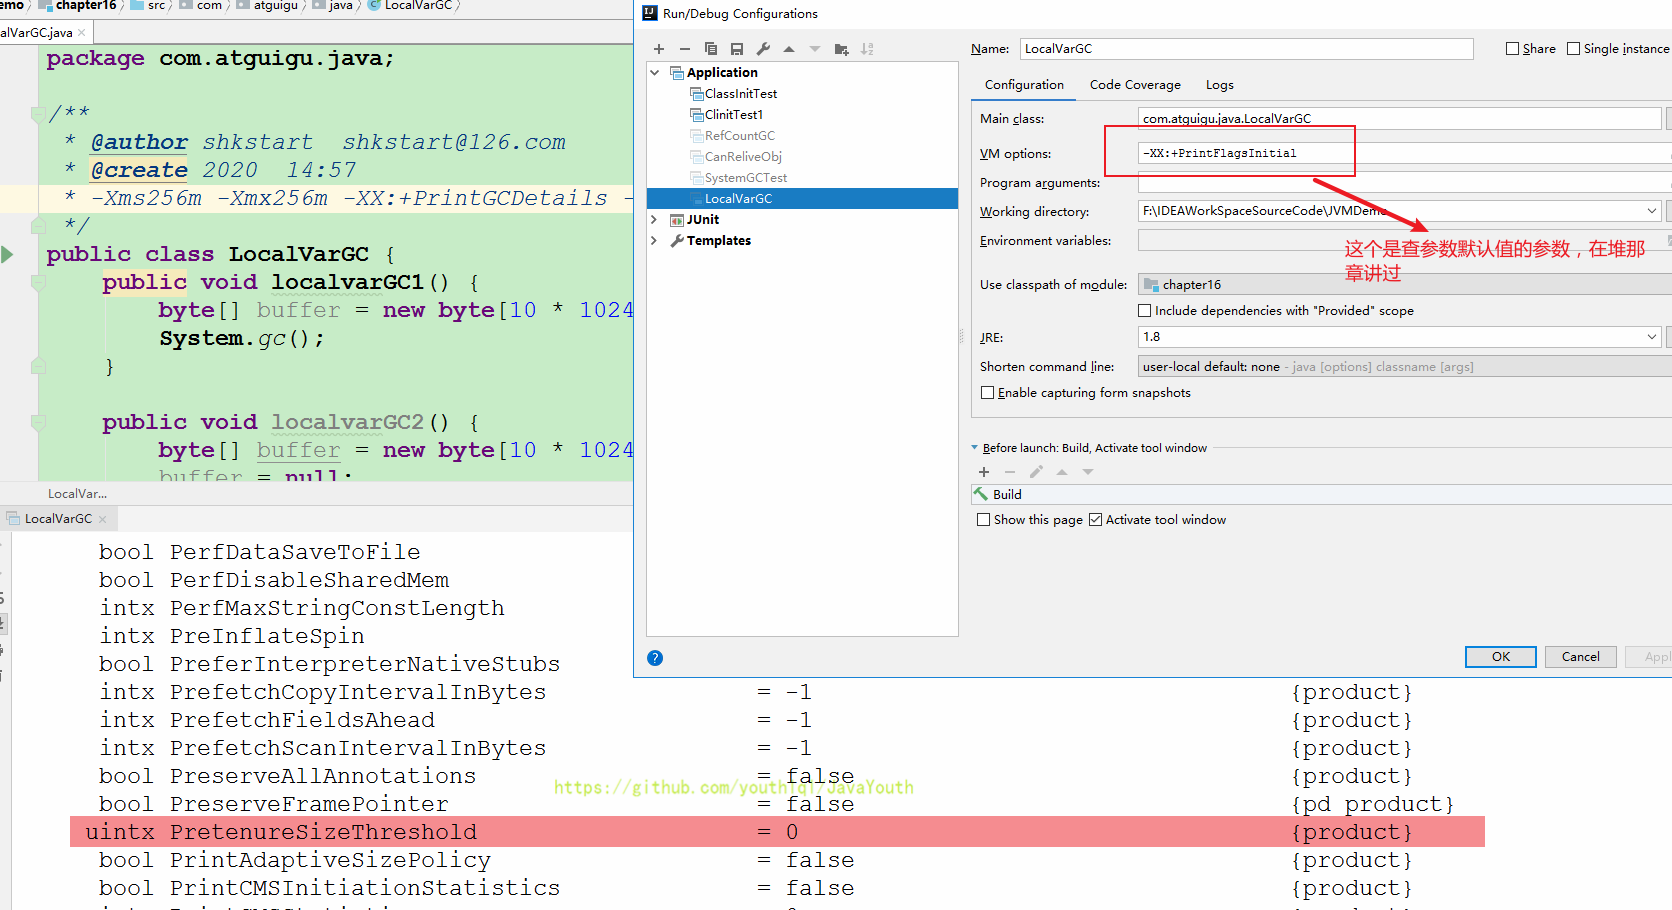The height and width of the screenshot is (910, 1672).
Task: Expand the JUnit configurations node
Action: tap(654, 220)
